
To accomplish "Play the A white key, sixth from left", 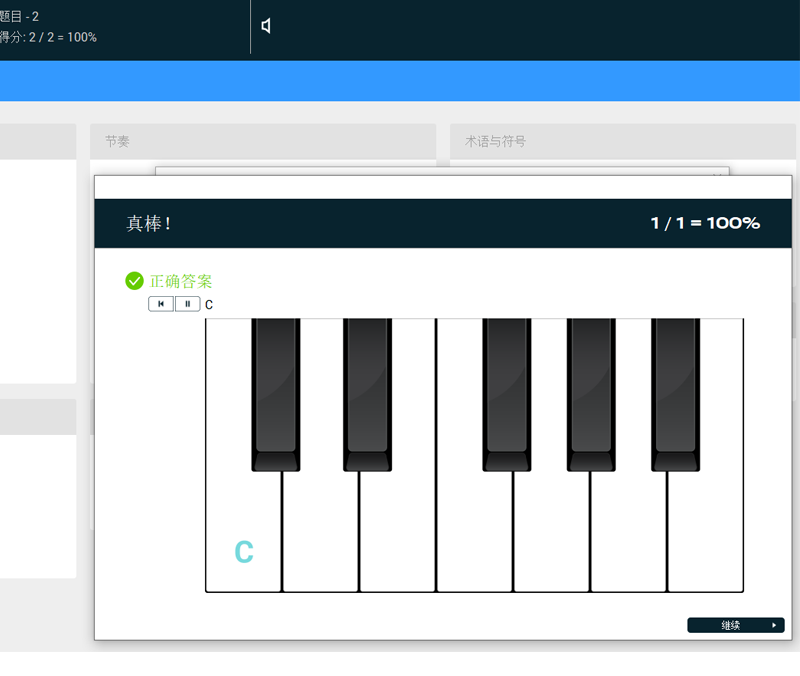I will (629, 531).
